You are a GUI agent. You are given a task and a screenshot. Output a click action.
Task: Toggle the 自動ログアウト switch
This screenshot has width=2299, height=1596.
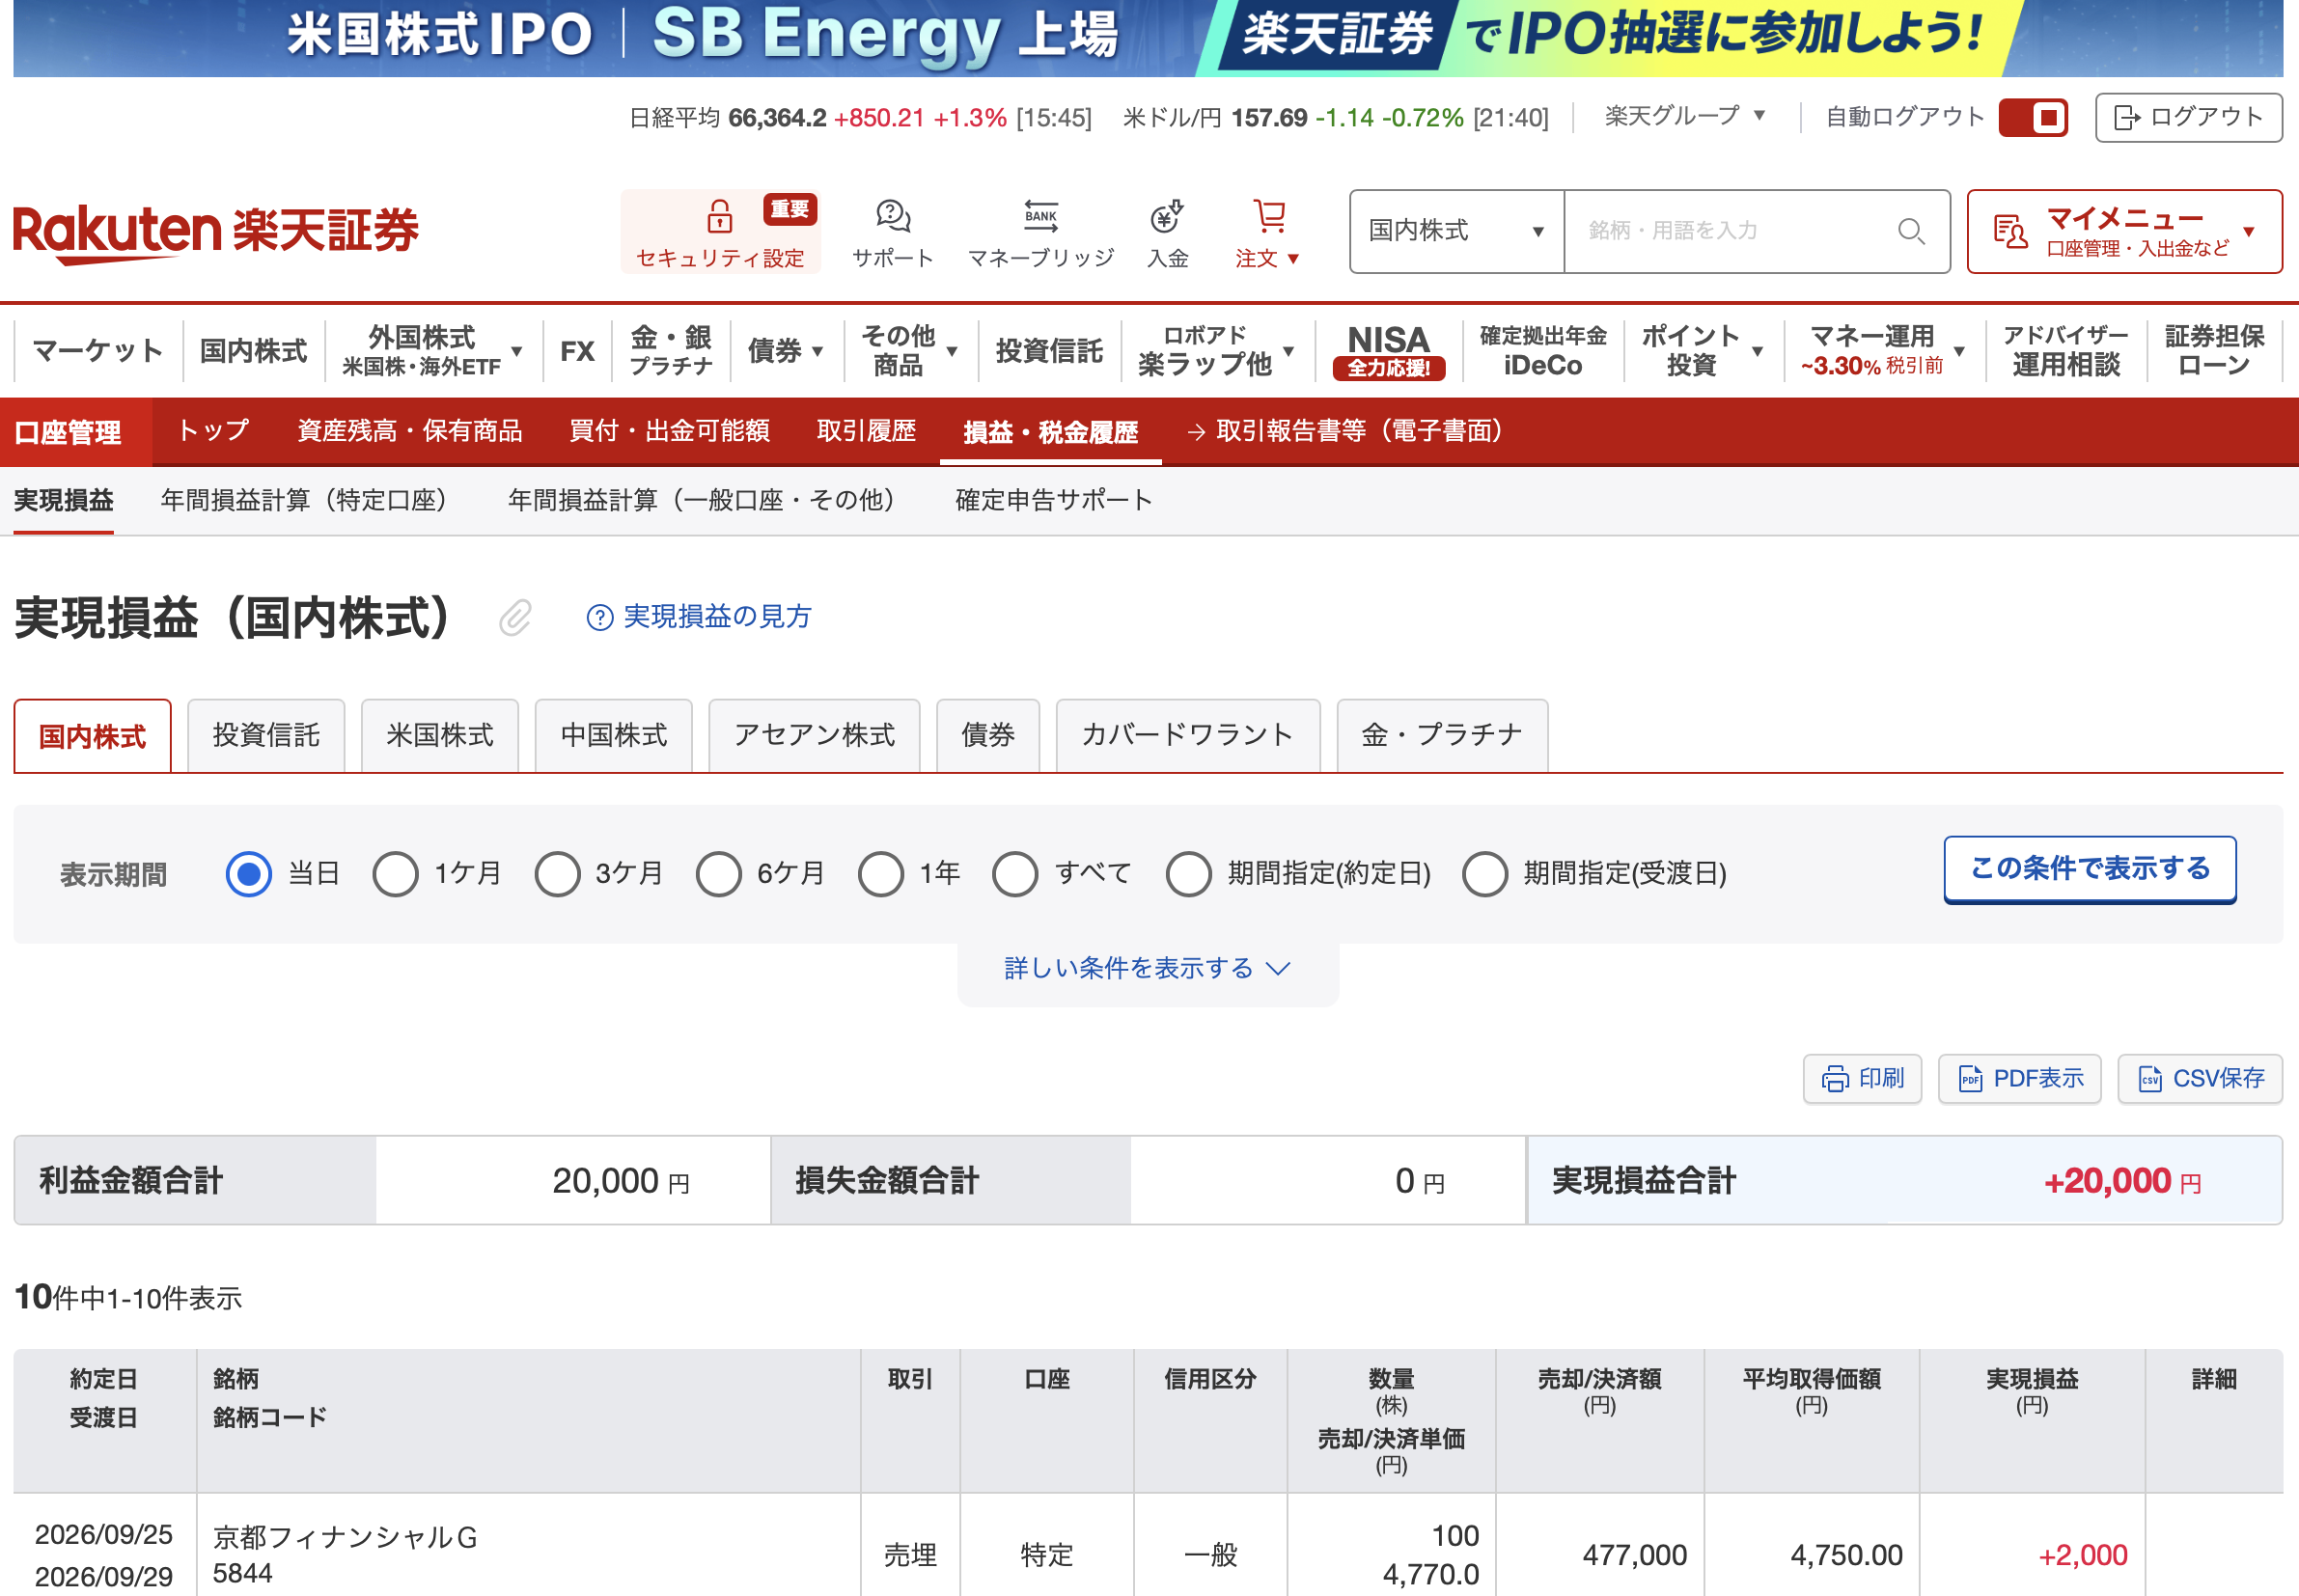2033,117
